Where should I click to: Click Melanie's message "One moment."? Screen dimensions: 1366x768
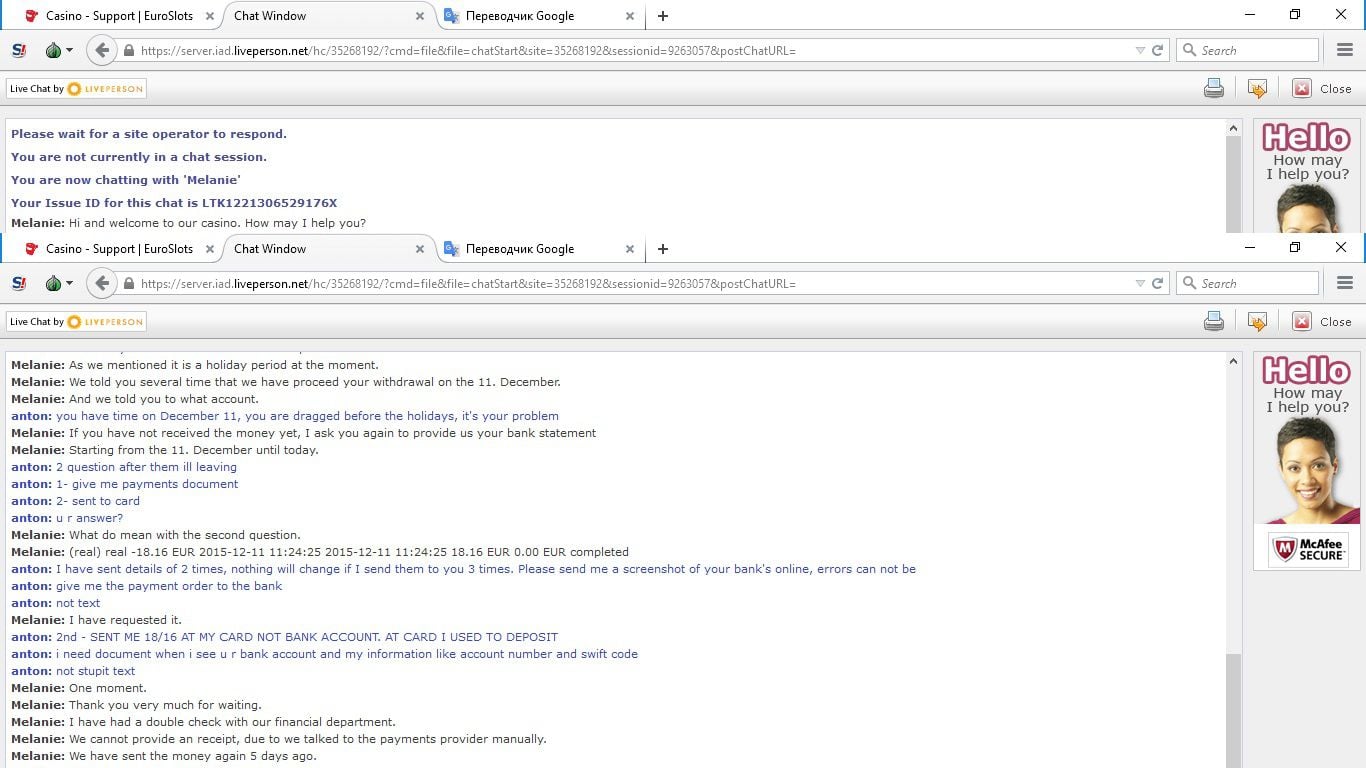(79, 688)
